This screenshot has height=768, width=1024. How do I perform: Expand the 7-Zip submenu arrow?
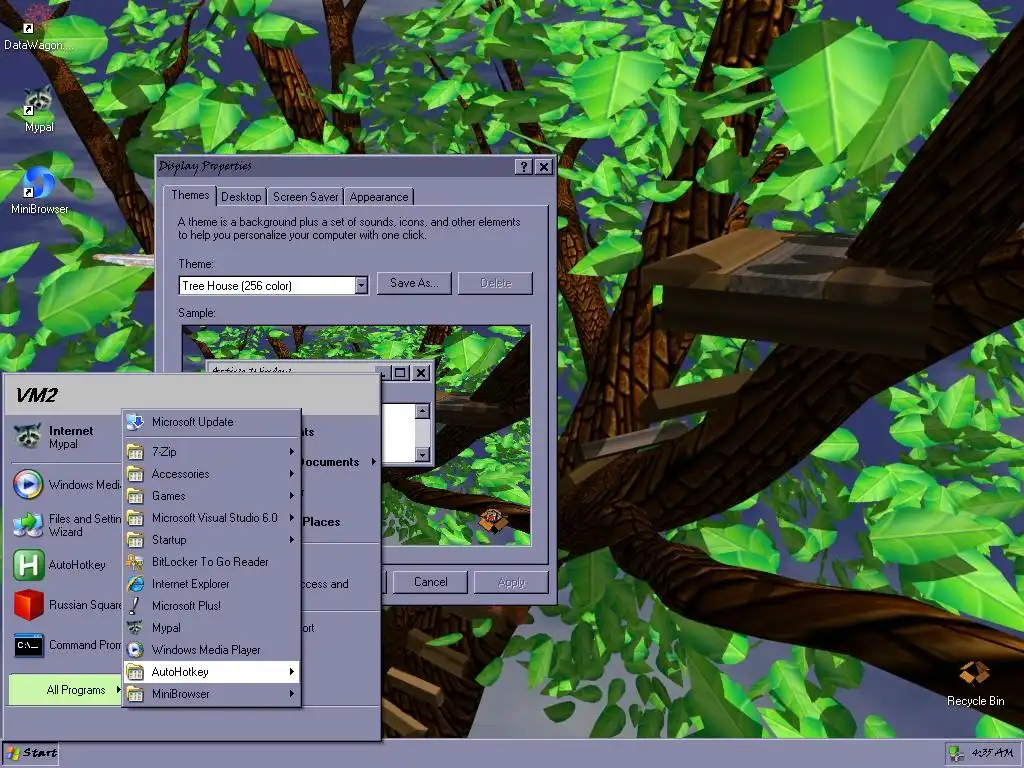[292, 452]
